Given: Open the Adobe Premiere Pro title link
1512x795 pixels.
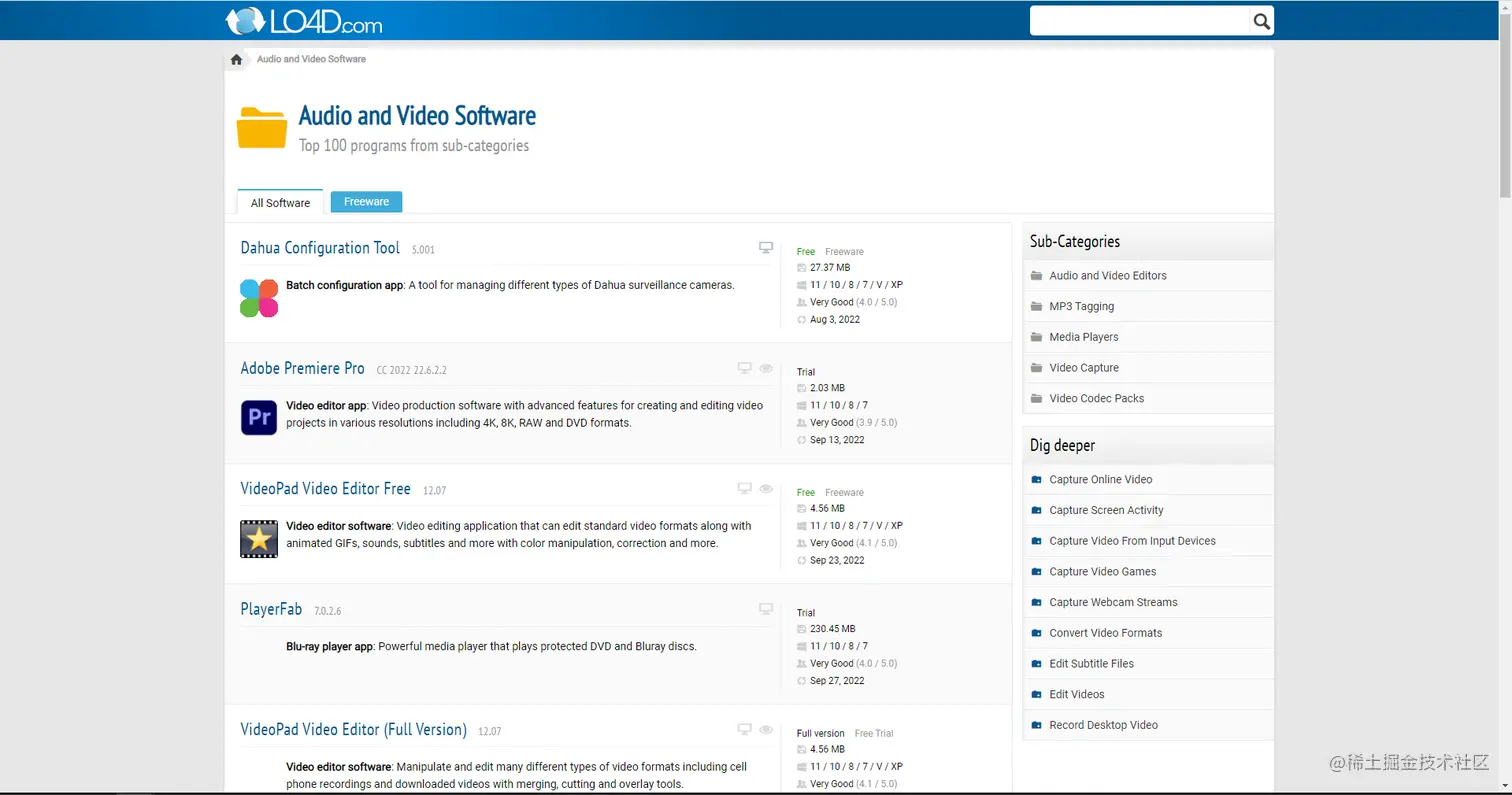Looking at the screenshot, I should click(302, 368).
